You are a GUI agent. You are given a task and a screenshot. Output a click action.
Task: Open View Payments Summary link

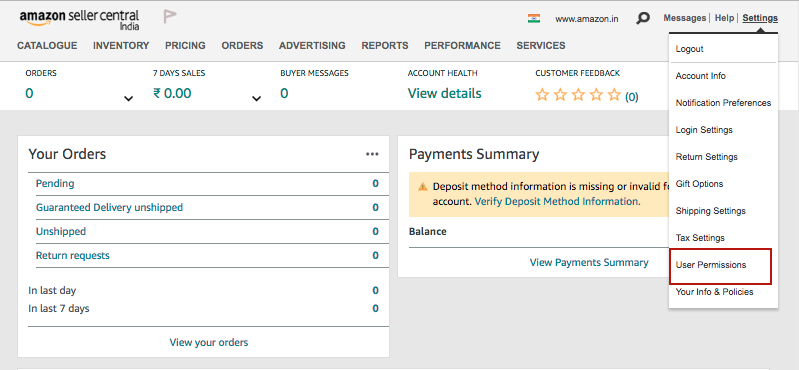(589, 262)
